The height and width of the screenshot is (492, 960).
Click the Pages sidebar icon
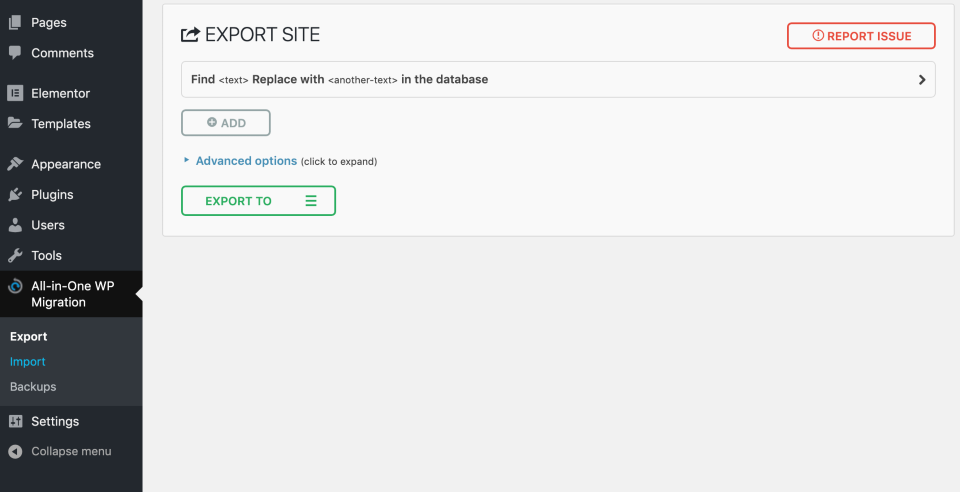pyautogui.click(x=15, y=23)
